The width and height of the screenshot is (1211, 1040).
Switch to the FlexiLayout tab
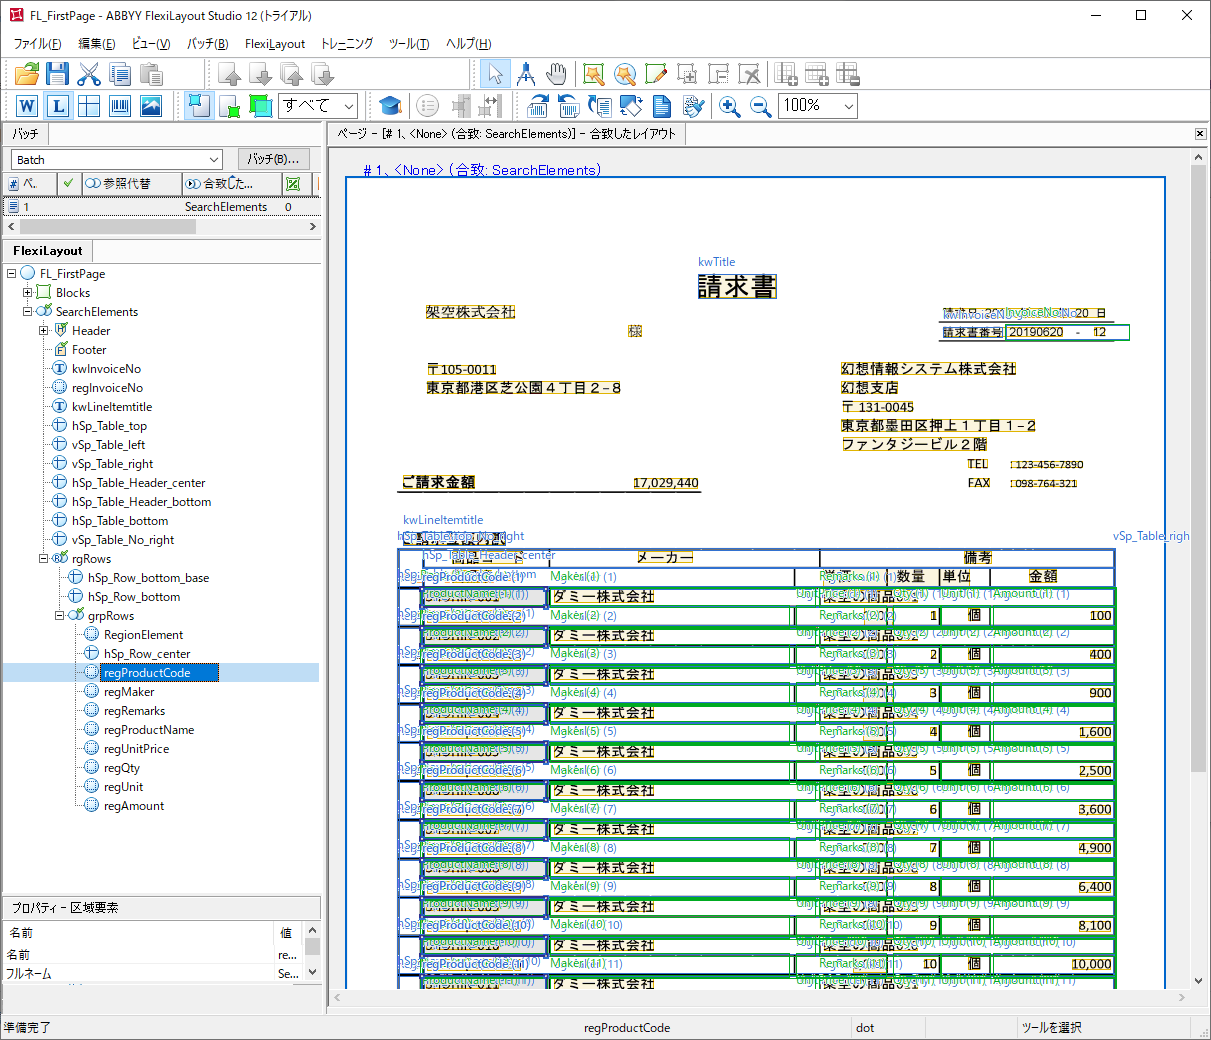pos(48,251)
